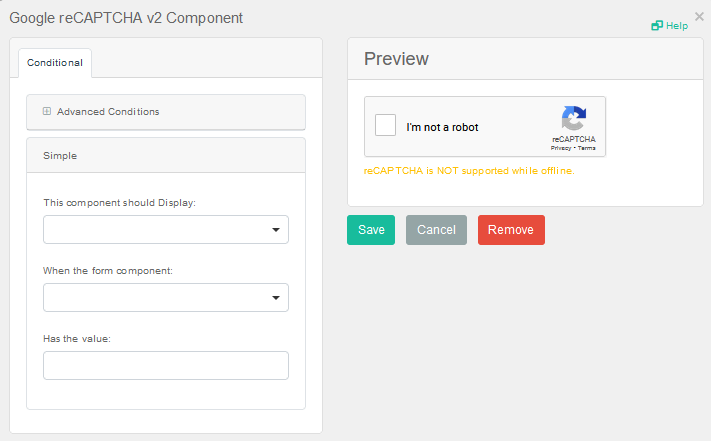Click the Preview panel heading
Screen dimensions: 711x441
(397, 59)
